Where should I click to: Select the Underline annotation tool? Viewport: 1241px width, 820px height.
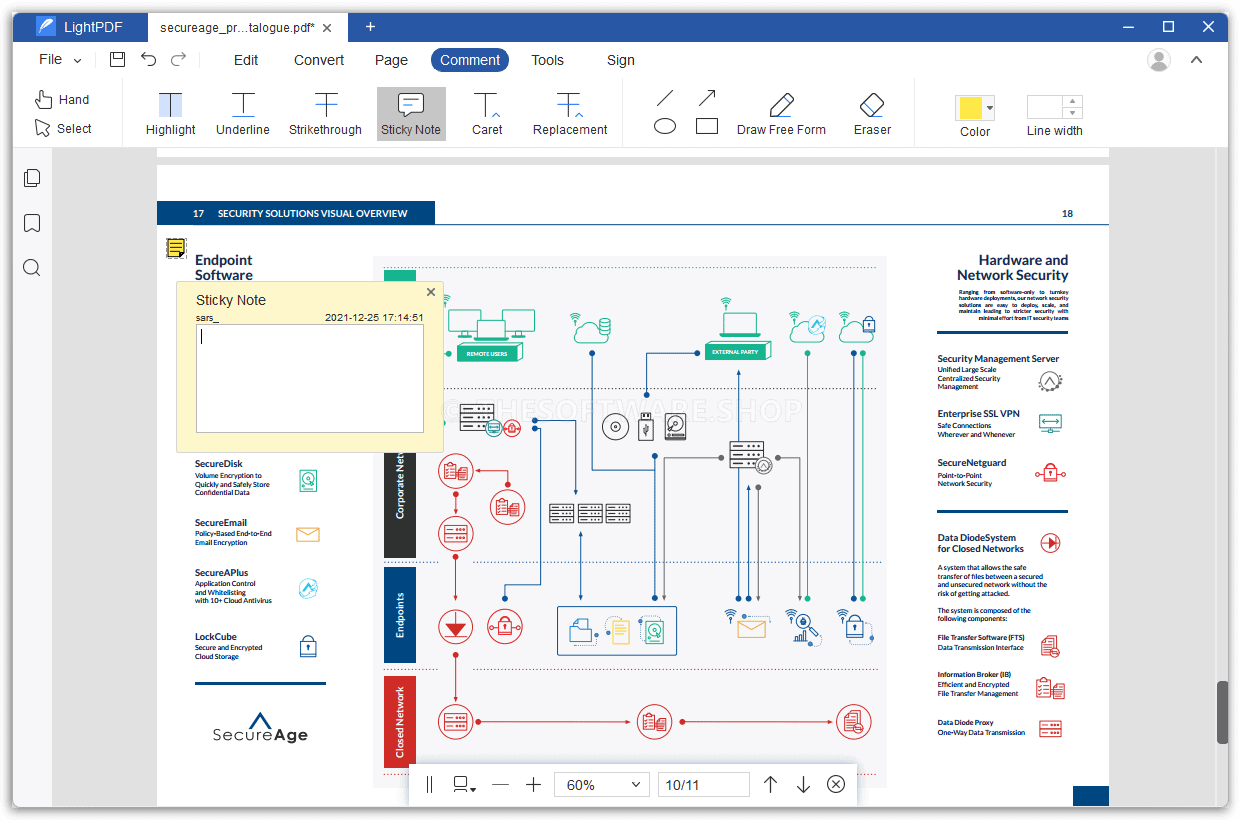point(243,113)
